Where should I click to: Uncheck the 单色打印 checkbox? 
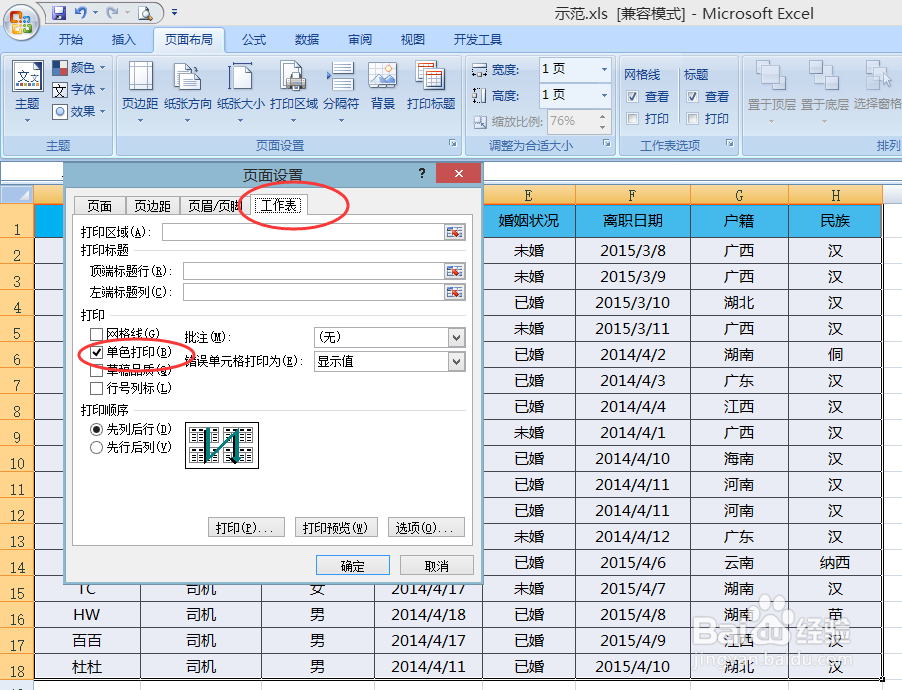96,352
